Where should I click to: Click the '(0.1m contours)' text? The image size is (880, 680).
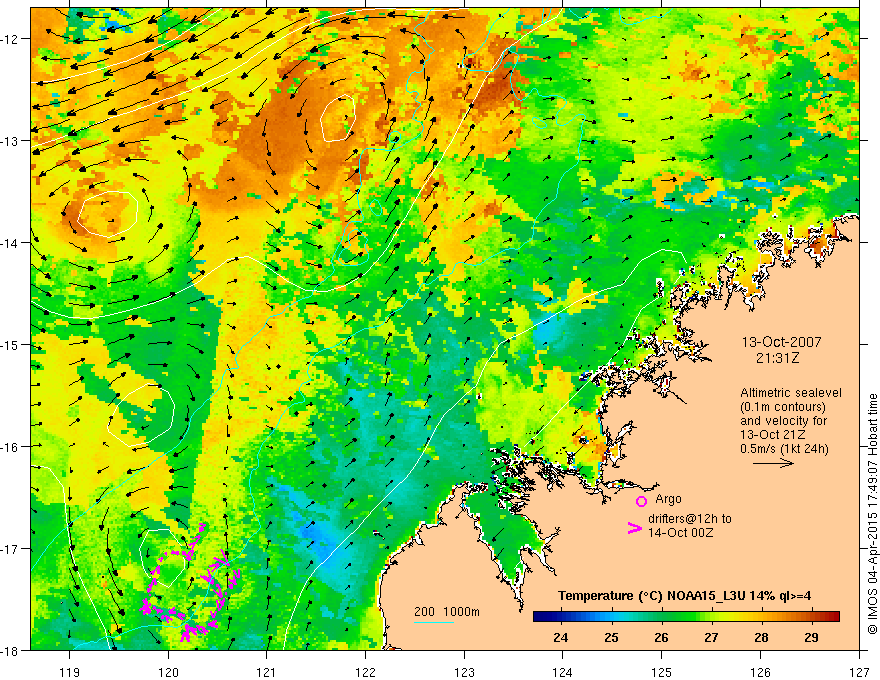(783, 407)
